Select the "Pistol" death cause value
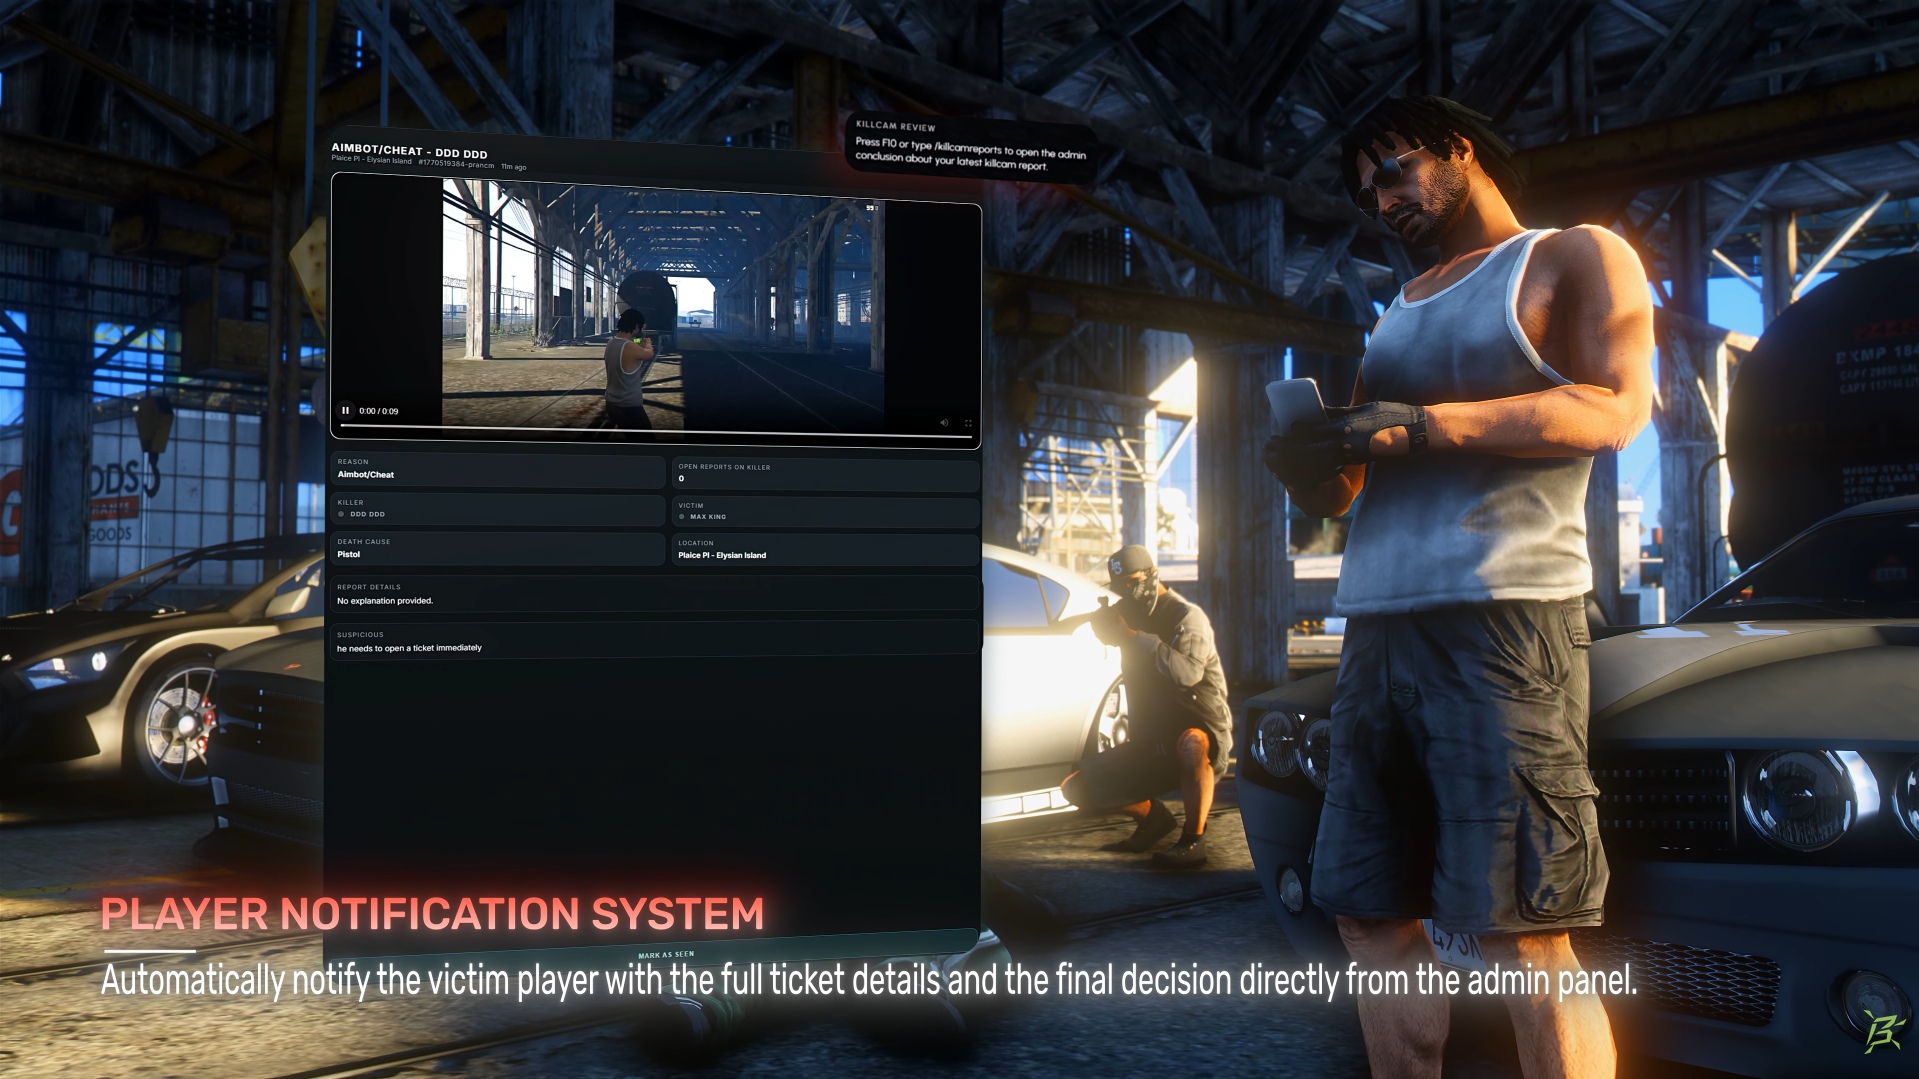Screen dimensions: 1919x1079 click(x=349, y=554)
